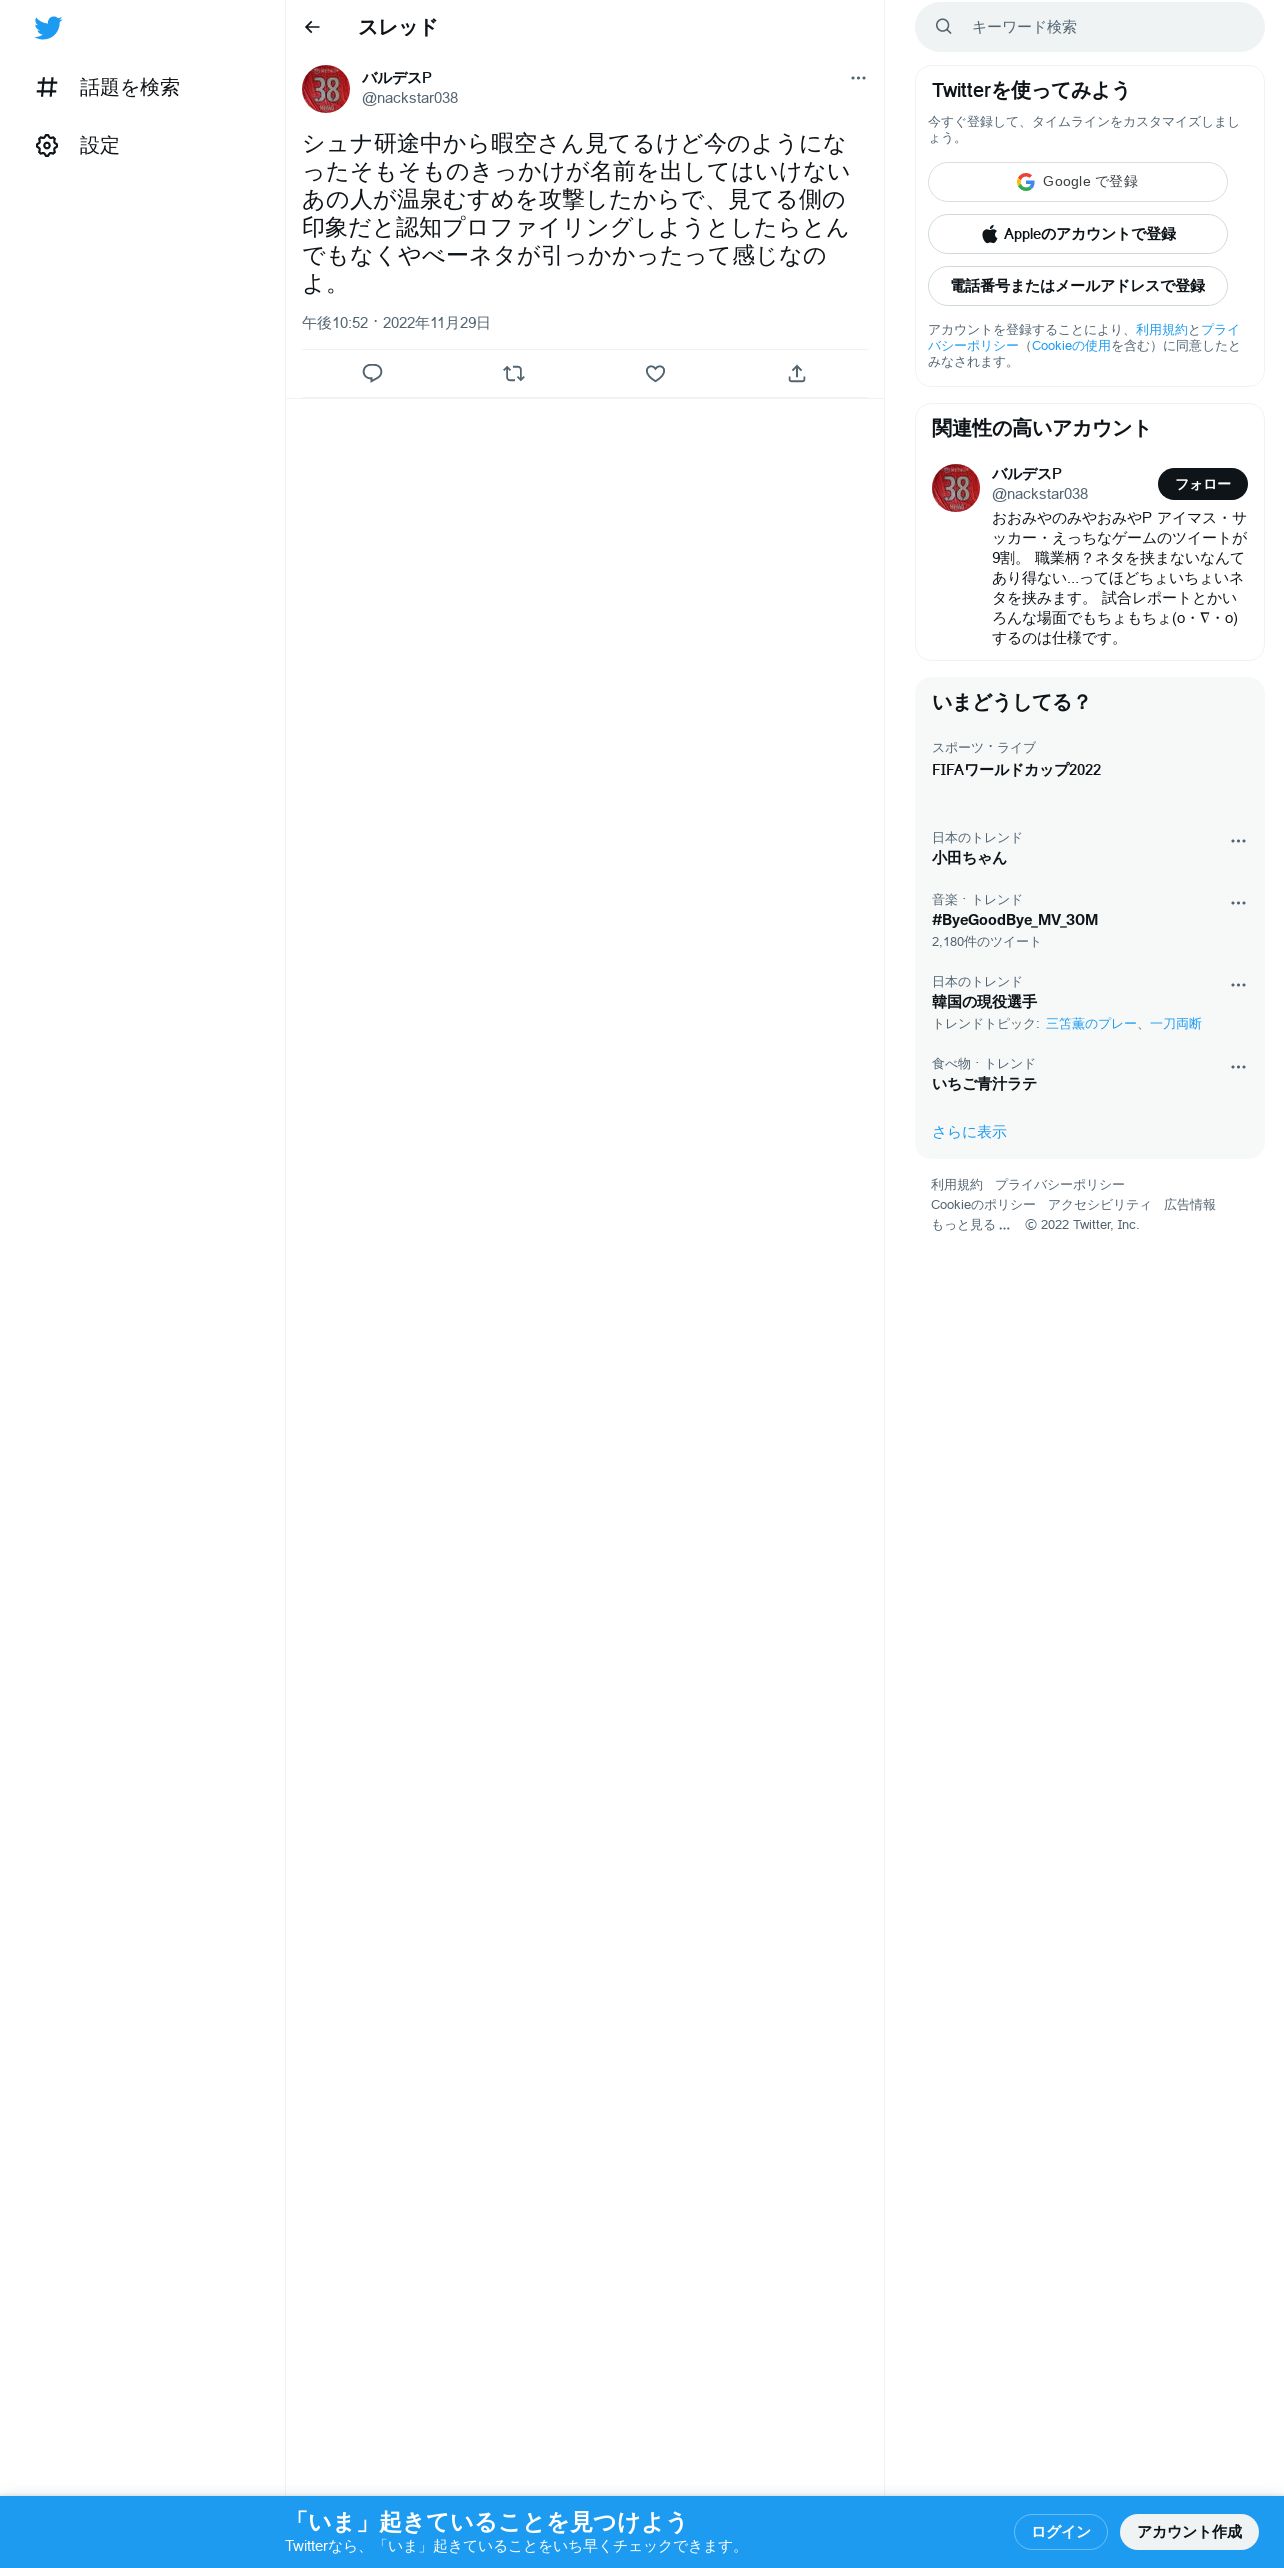The width and height of the screenshot is (1284, 2568).
Task: Click the ログイン button in bottom banner
Action: 1060,2532
